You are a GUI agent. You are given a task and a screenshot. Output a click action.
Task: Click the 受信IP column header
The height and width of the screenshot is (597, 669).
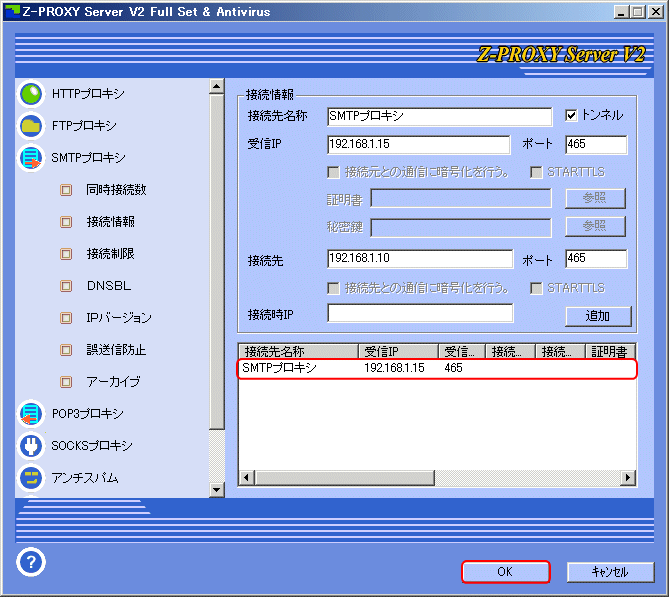point(398,351)
